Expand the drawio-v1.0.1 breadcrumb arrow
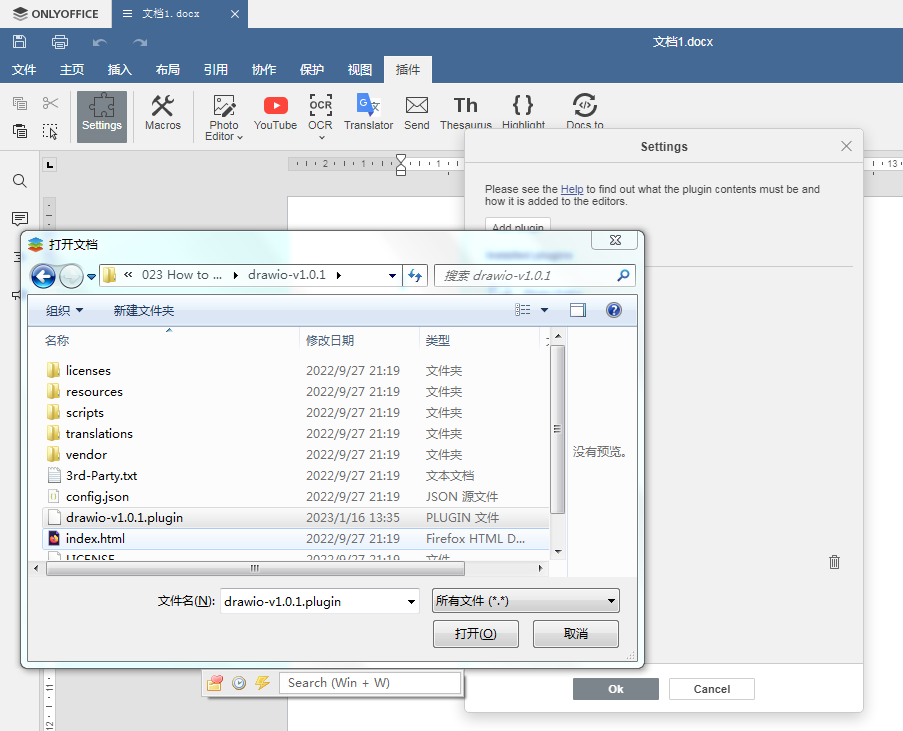This screenshot has width=903, height=731. 339,275
